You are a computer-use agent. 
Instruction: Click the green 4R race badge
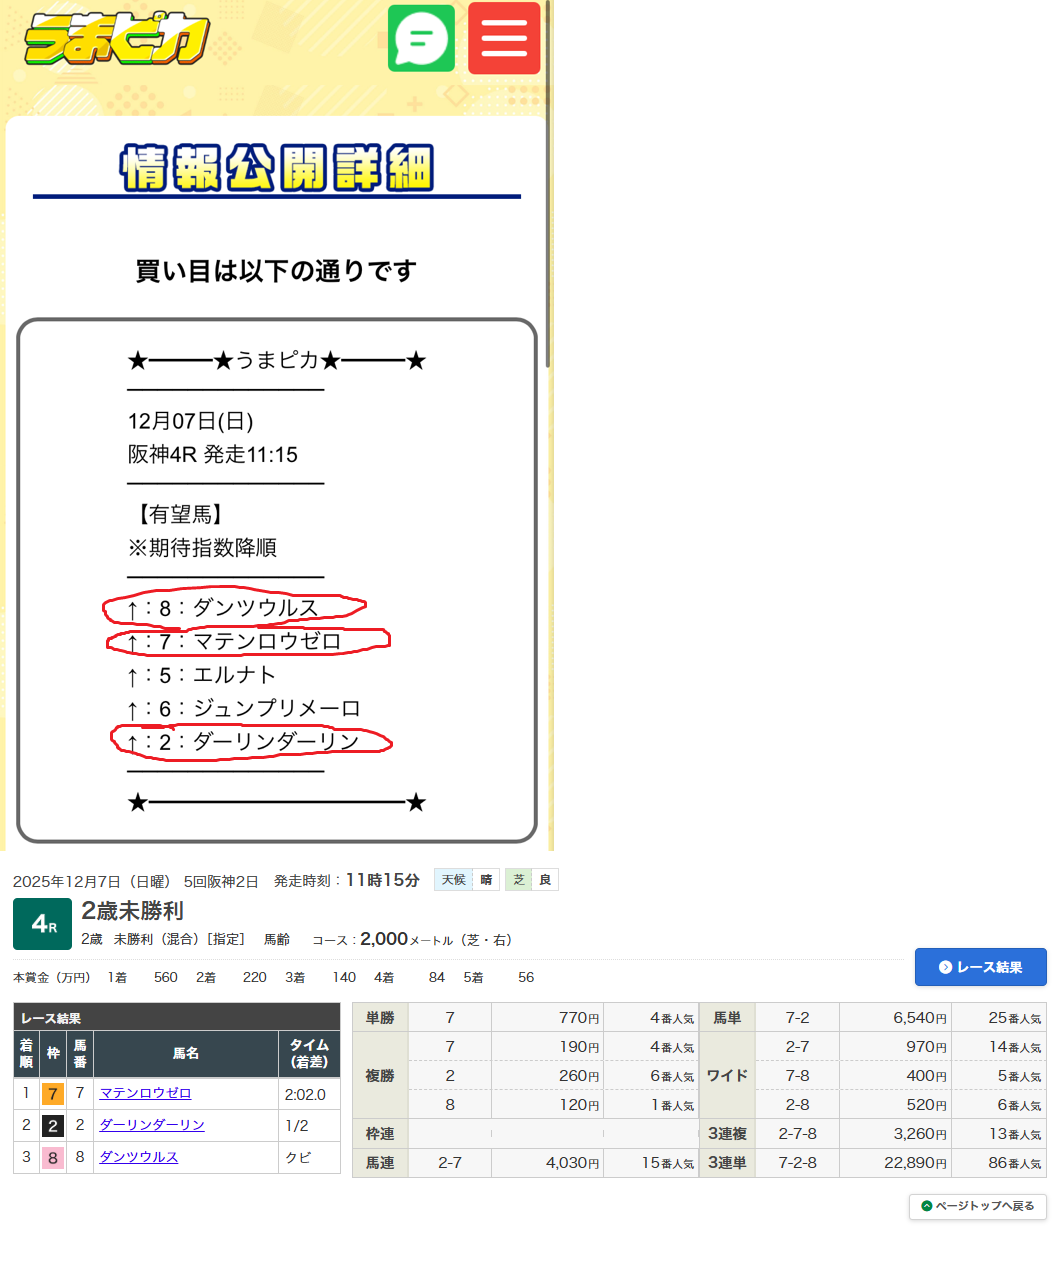pyautogui.click(x=42, y=924)
